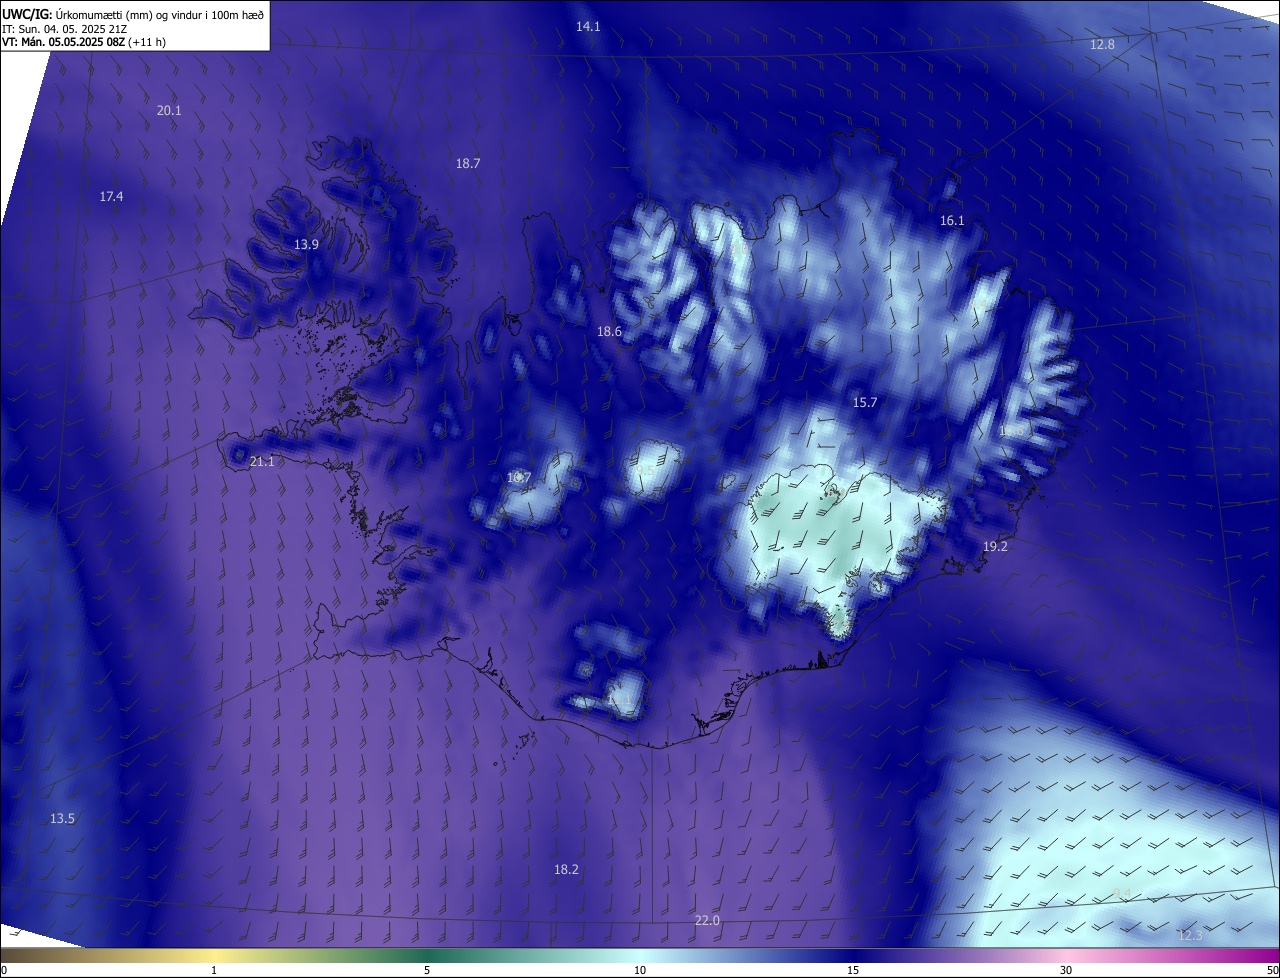Click the 14.1 value on the map
This screenshot has height=978, width=1280.
[588, 26]
